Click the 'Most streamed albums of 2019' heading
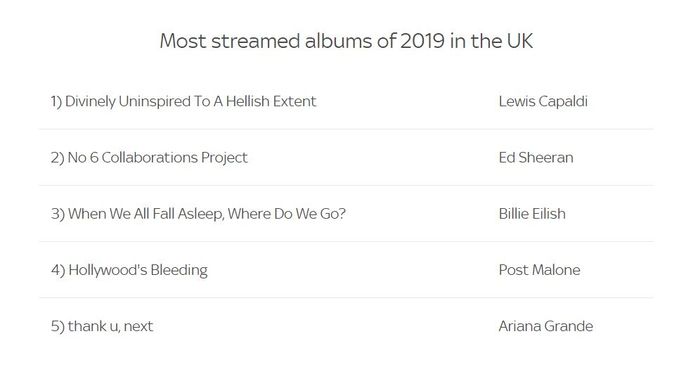Screen dimensions: 700x365 point(346,41)
